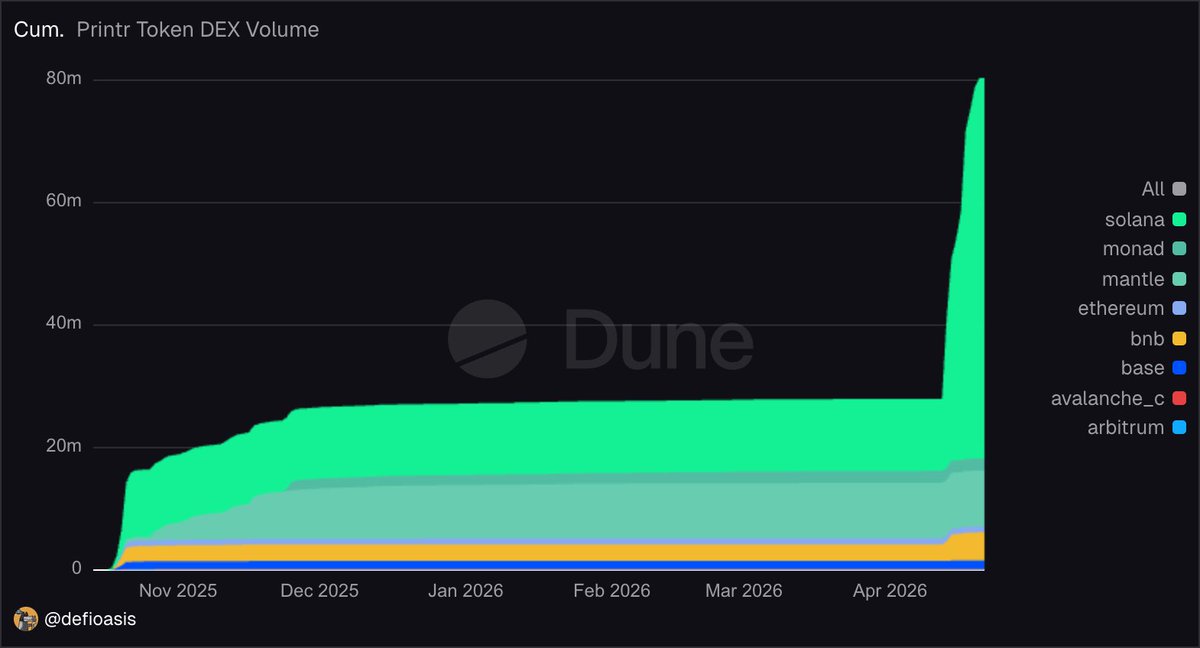Click the Apr 2026 axis label

click(889, 591)
